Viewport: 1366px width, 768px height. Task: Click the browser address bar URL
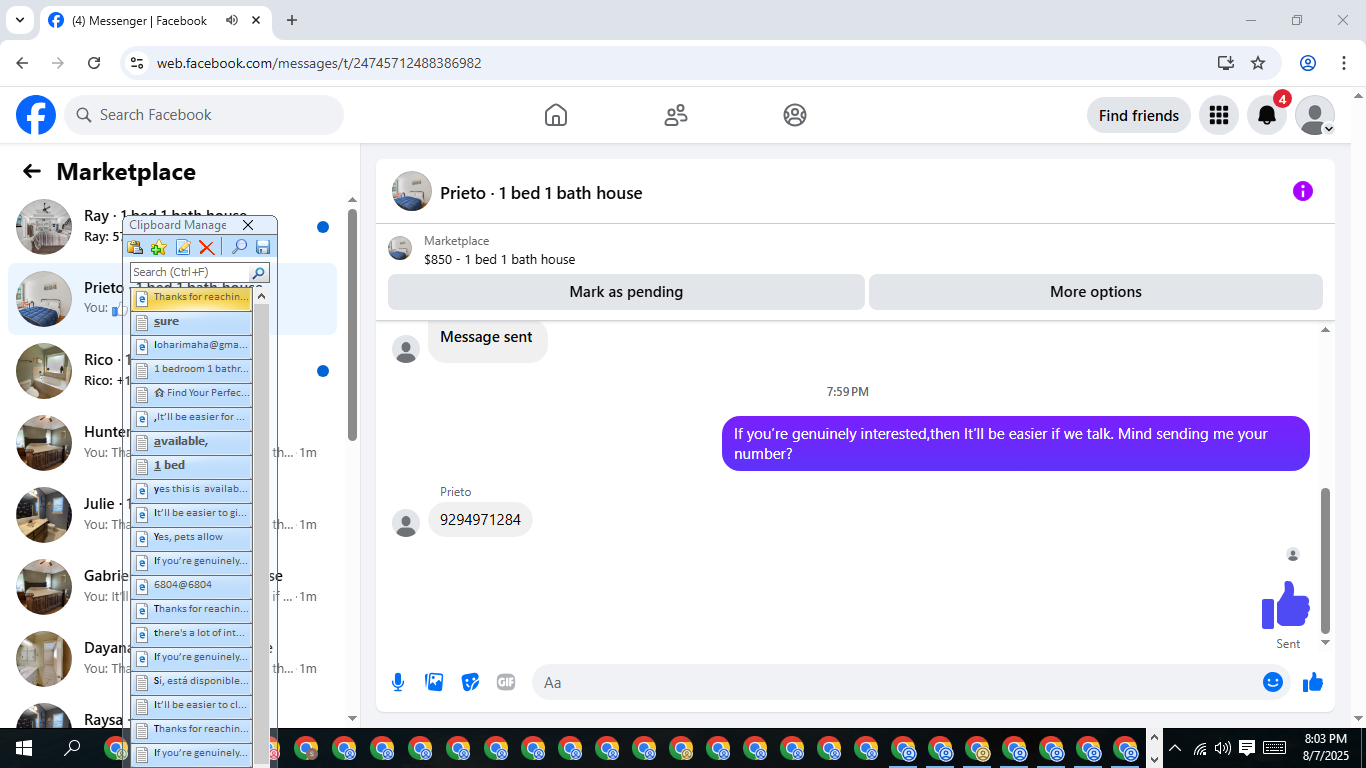(318, 63)
